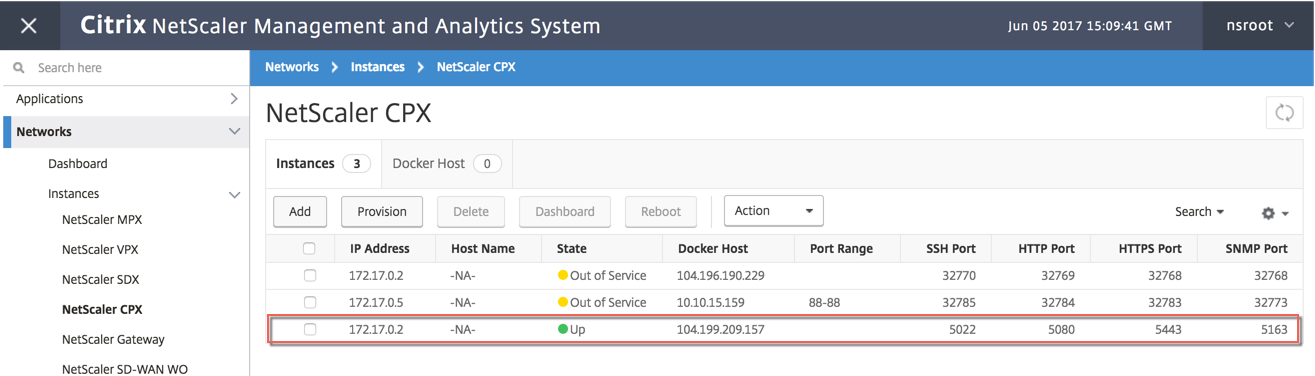The height and width of the screenshot is (376, 1315).
Task: Sort by SNMP Port column header
Action: click(x=1256, y=248)
